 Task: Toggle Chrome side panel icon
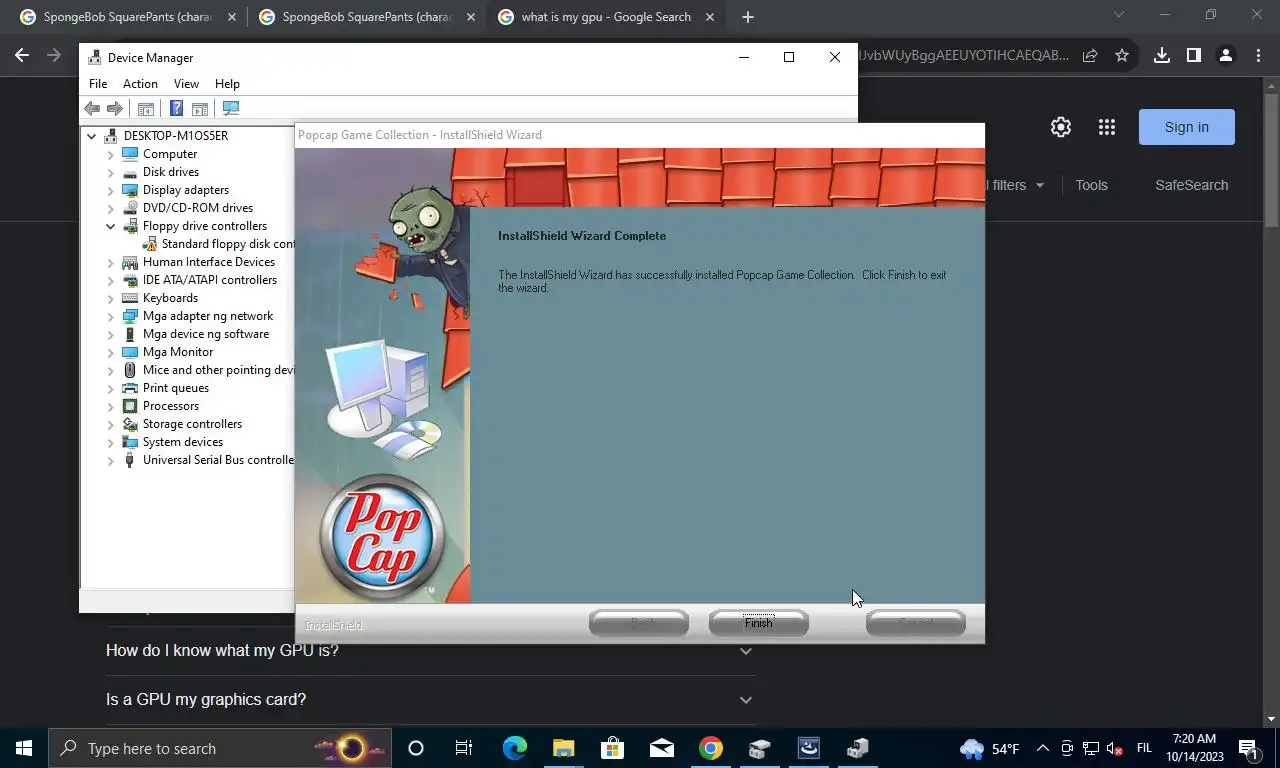[x=1193, y=56]
